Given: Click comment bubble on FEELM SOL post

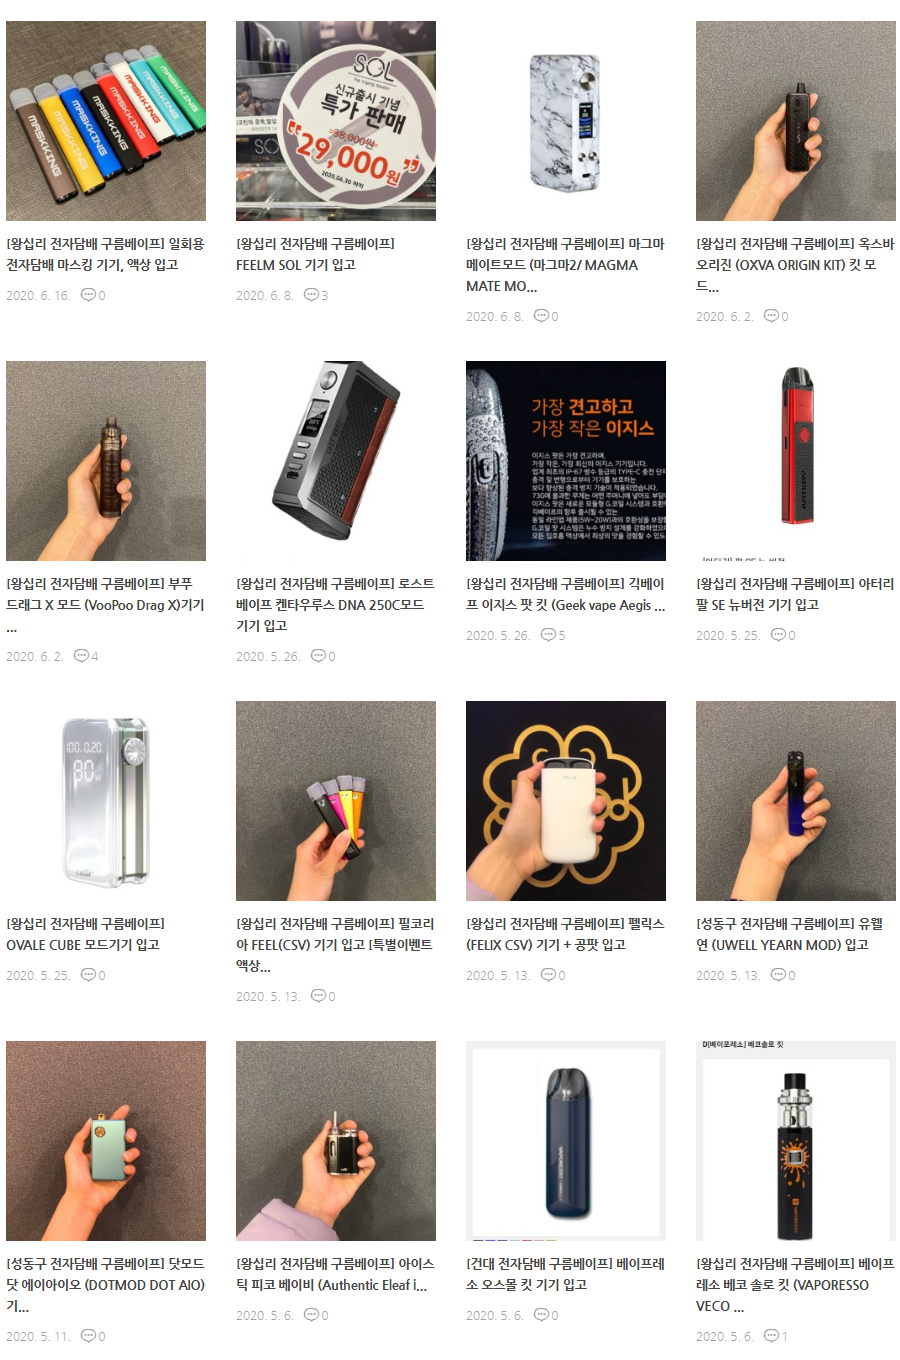Looking at the screenshot, I should coord(311,295).
